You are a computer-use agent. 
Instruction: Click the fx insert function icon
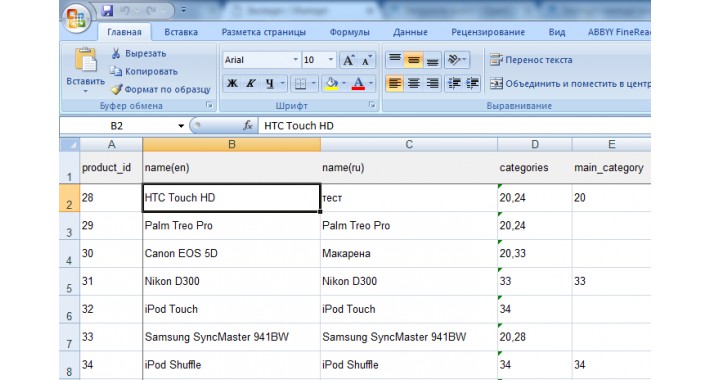tap(248, 126)
